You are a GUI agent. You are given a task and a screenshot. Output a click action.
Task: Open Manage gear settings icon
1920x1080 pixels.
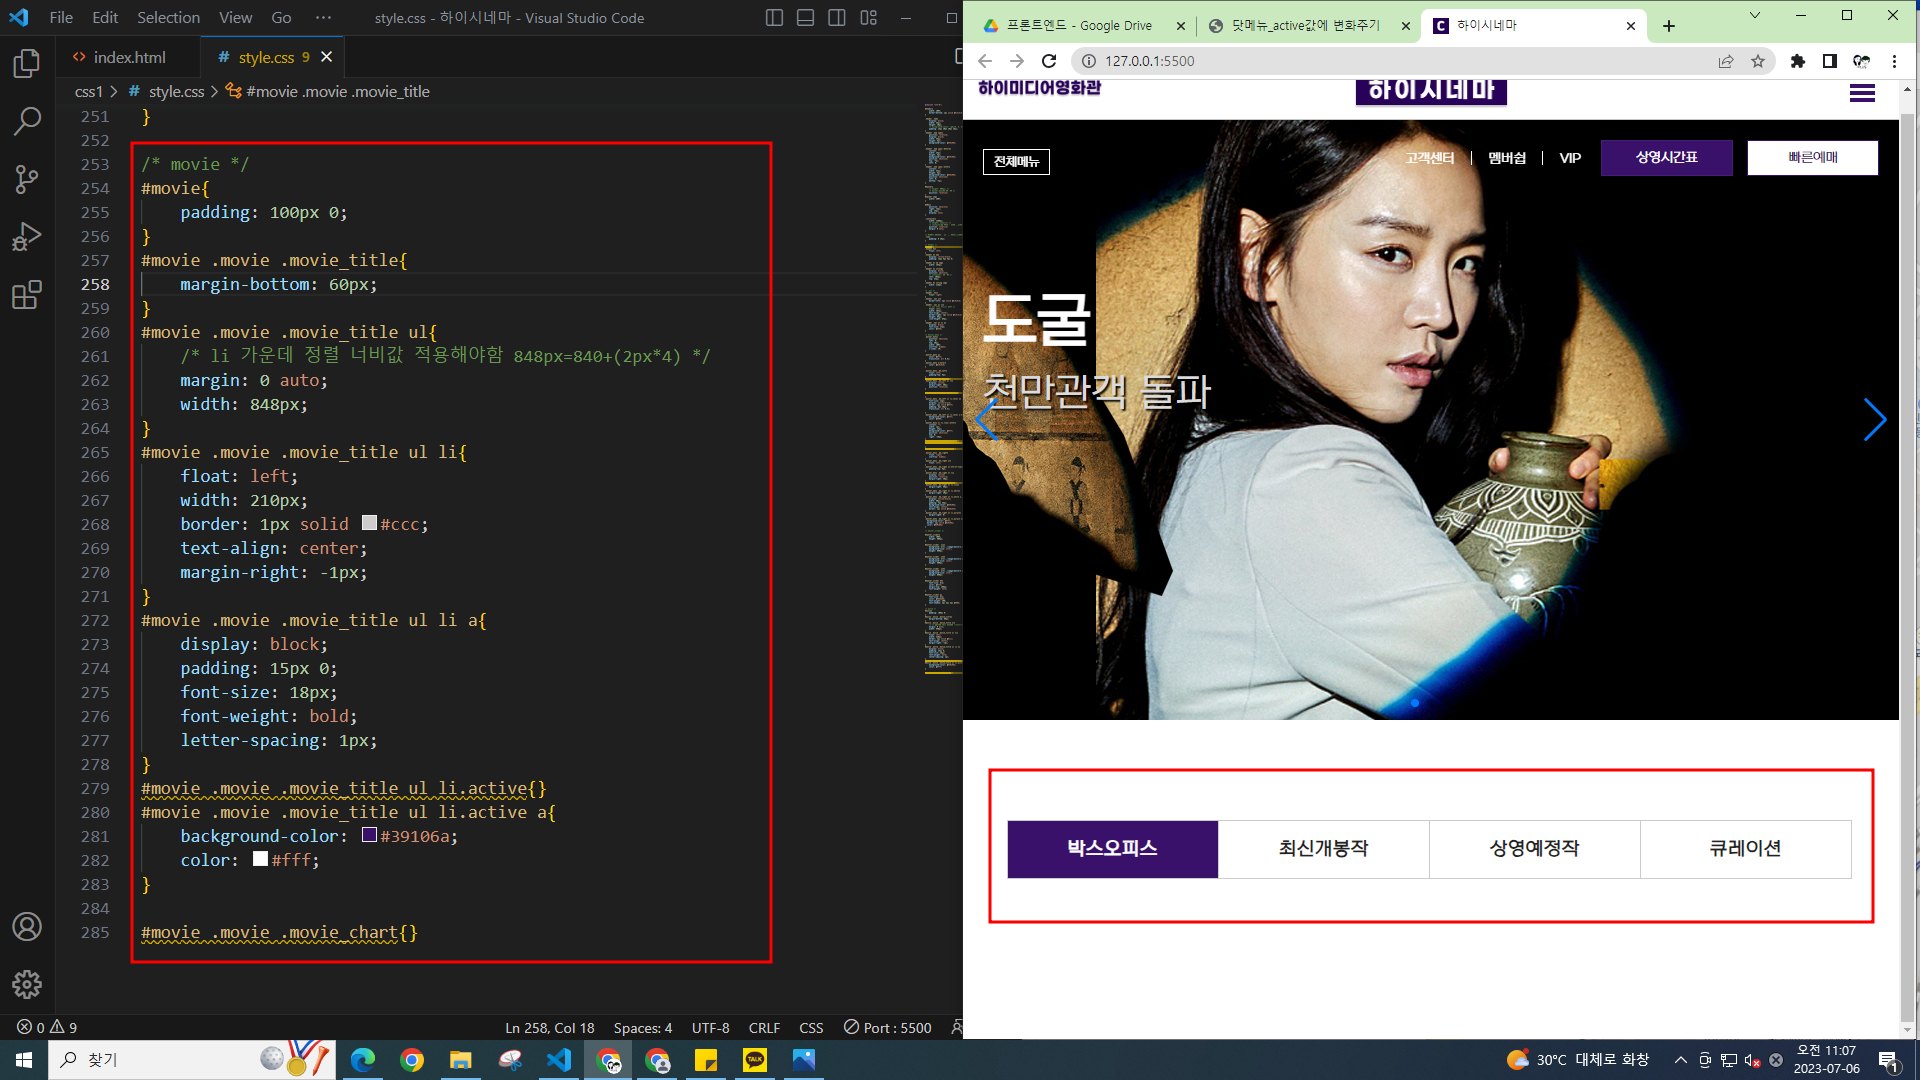coord(27,984)
